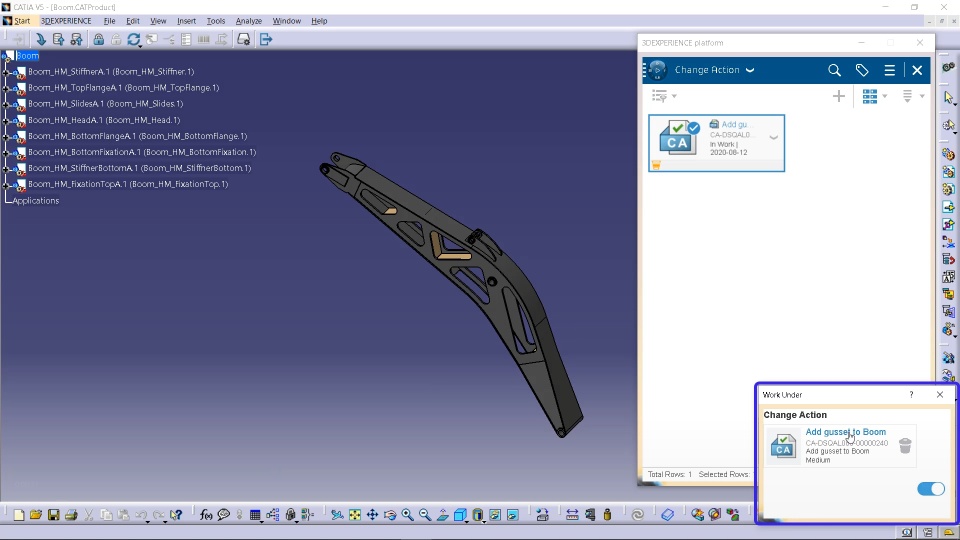Select Boom_HM_BottomFixationA.1 in the tree

[142, 152]
